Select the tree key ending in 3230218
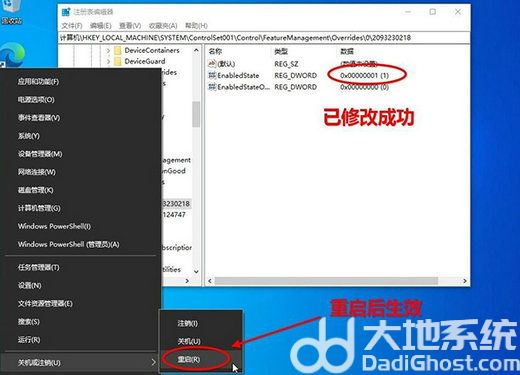Viewport: 520px width, 375px height. tap(176, 203)
